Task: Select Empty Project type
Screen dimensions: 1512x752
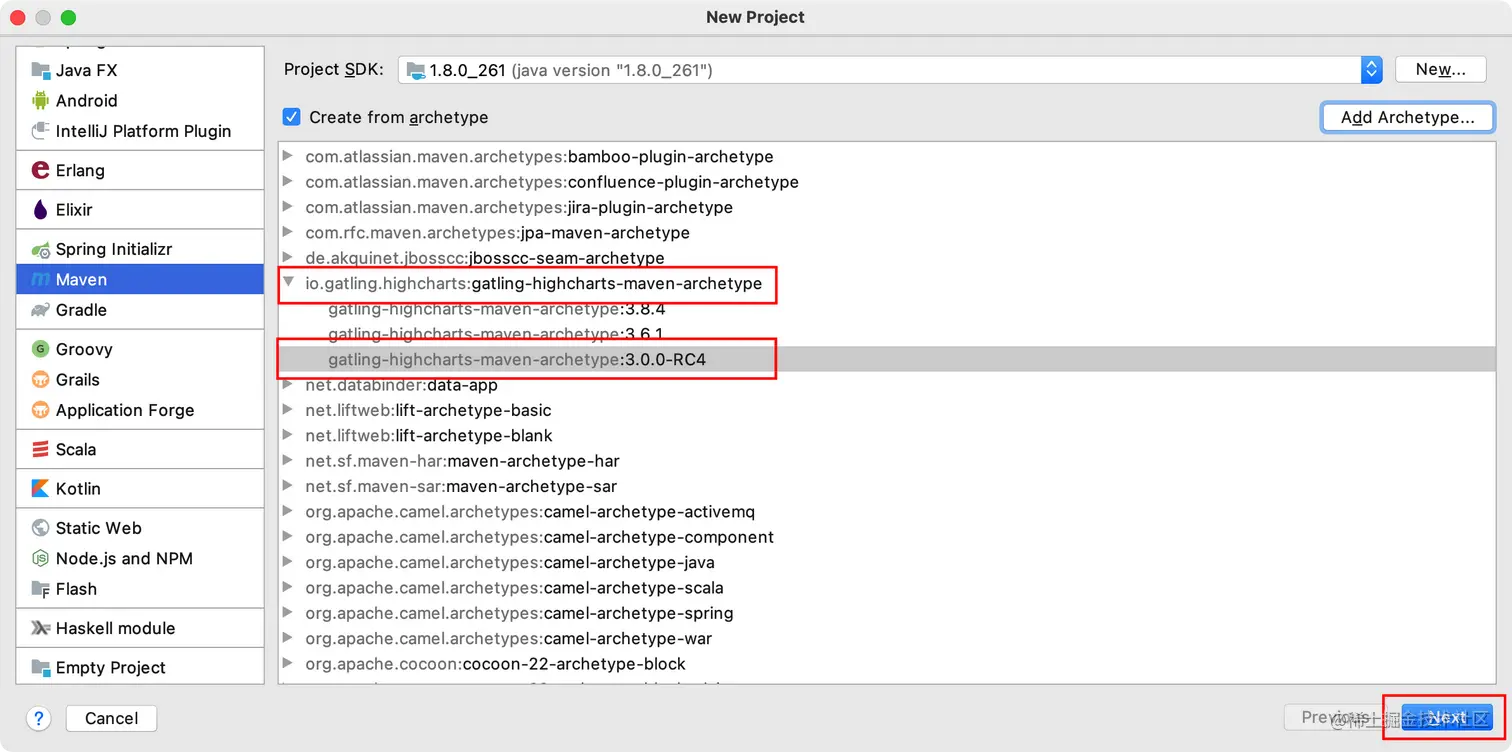Action: tap(140, 667)
